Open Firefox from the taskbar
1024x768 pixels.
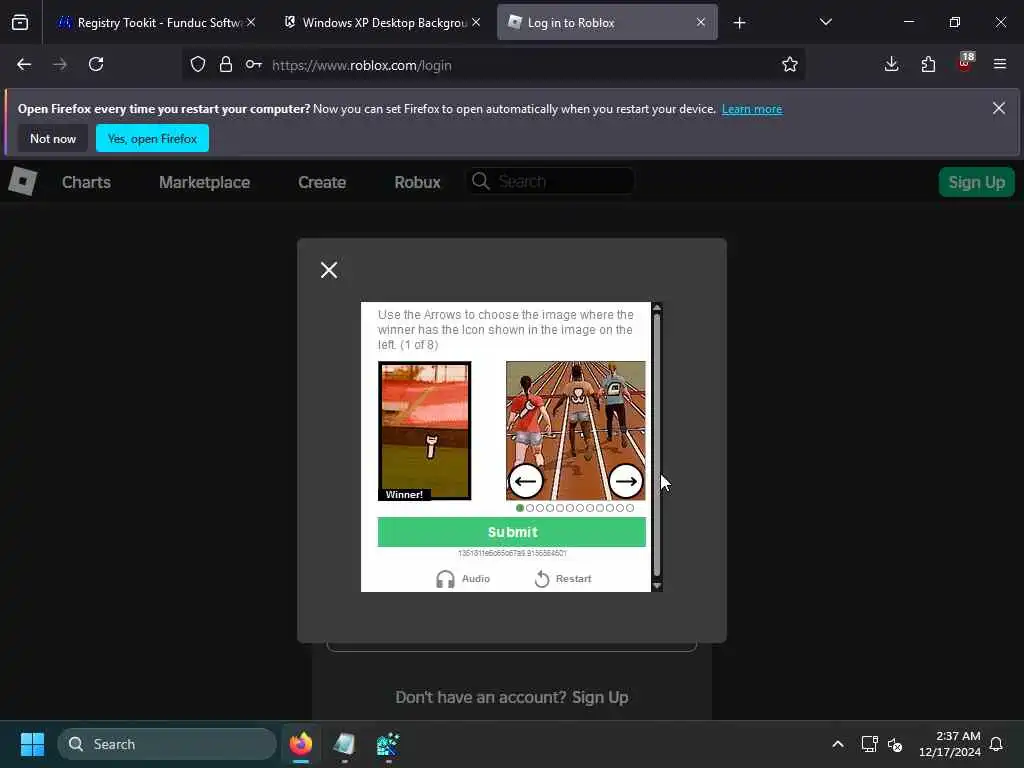(301, 744)
